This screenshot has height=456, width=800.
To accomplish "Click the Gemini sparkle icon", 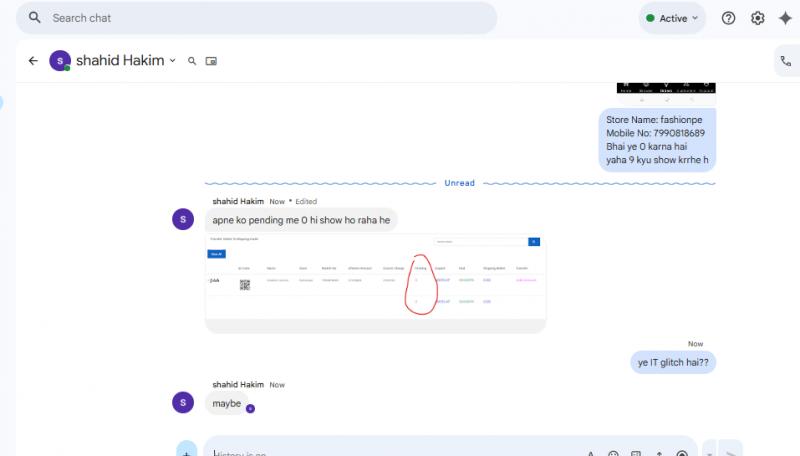I will click(x=786, y=18).
